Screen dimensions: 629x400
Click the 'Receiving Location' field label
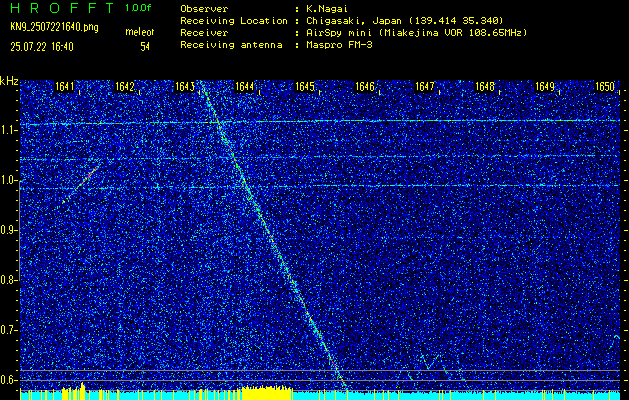point(234,21)
